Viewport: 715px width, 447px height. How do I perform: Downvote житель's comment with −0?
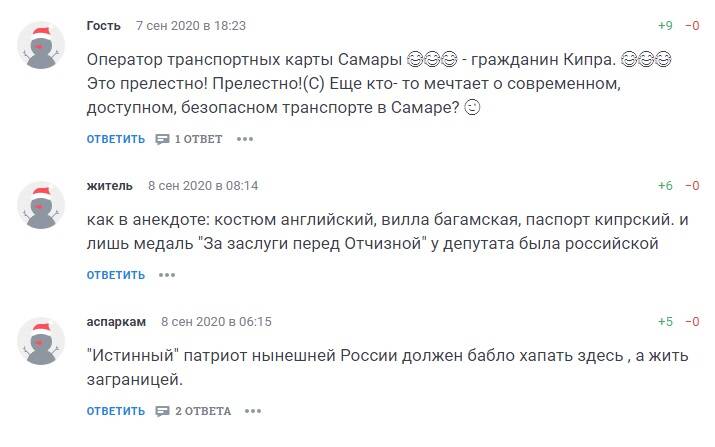point(692,186)
